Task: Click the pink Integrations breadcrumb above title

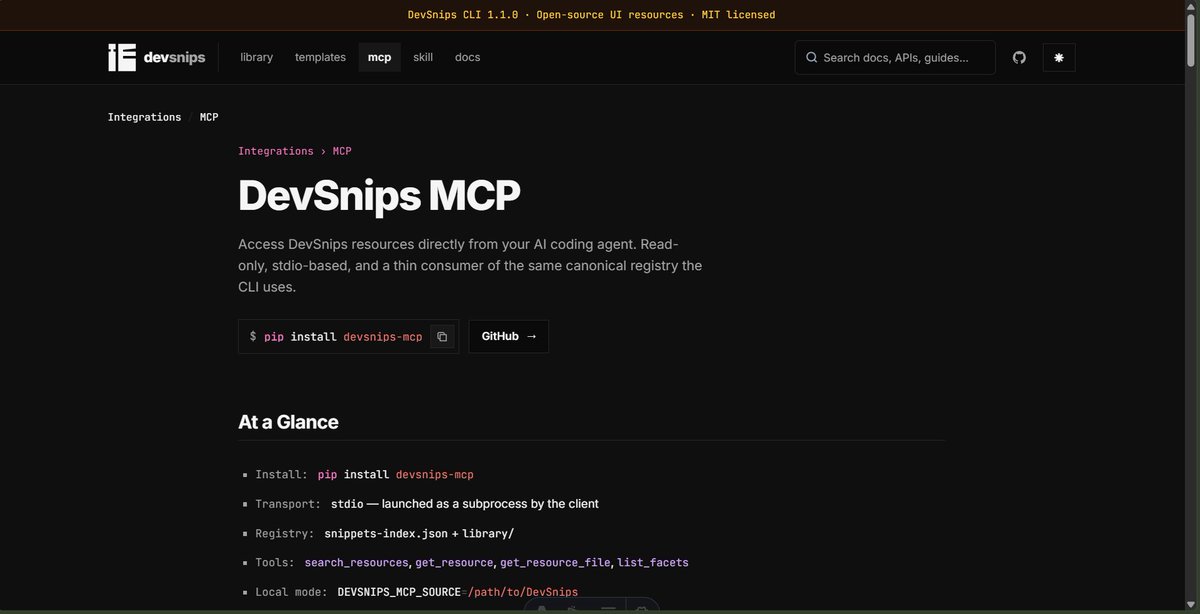Action: click(x=276, y=151)
